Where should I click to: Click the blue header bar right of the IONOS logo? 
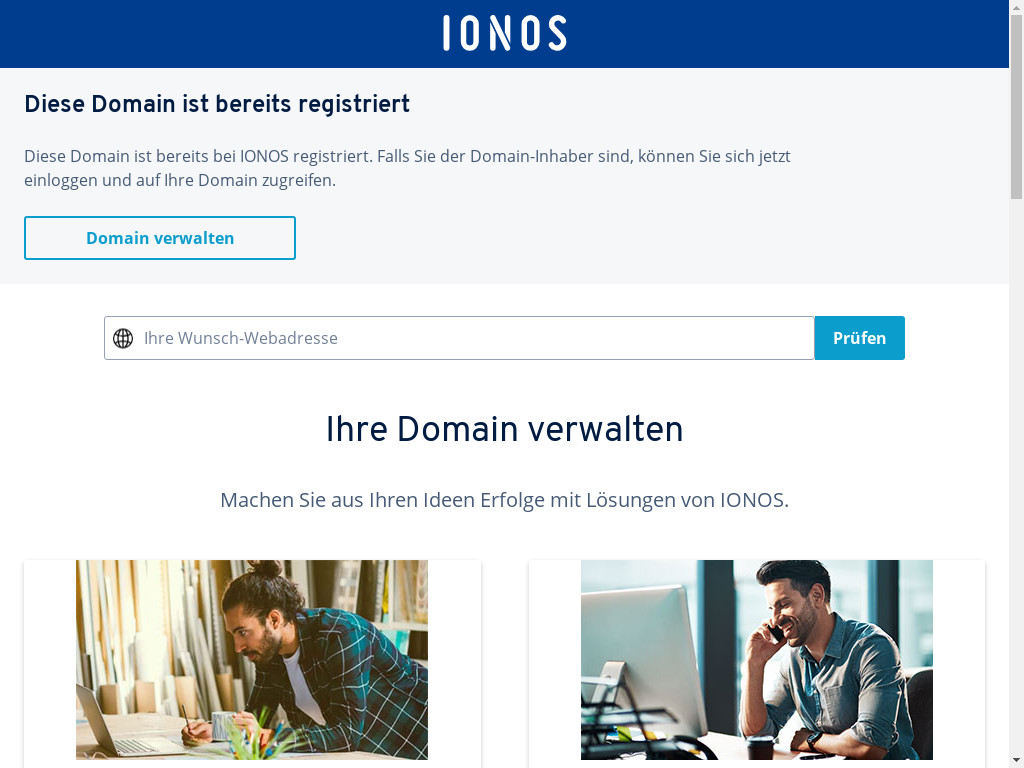click(x=800, y=33)
